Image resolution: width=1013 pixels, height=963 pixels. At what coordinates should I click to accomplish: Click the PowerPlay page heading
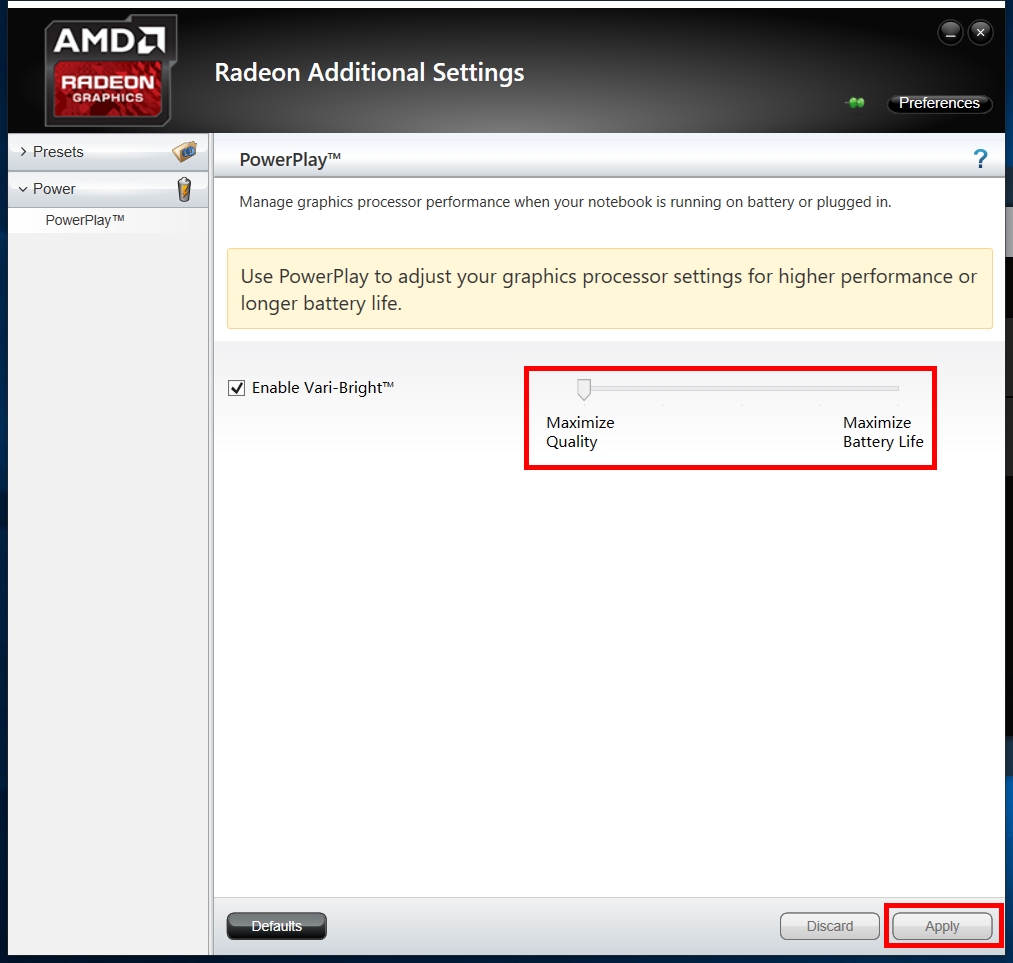pyautogui.click(x=290, y=160)
